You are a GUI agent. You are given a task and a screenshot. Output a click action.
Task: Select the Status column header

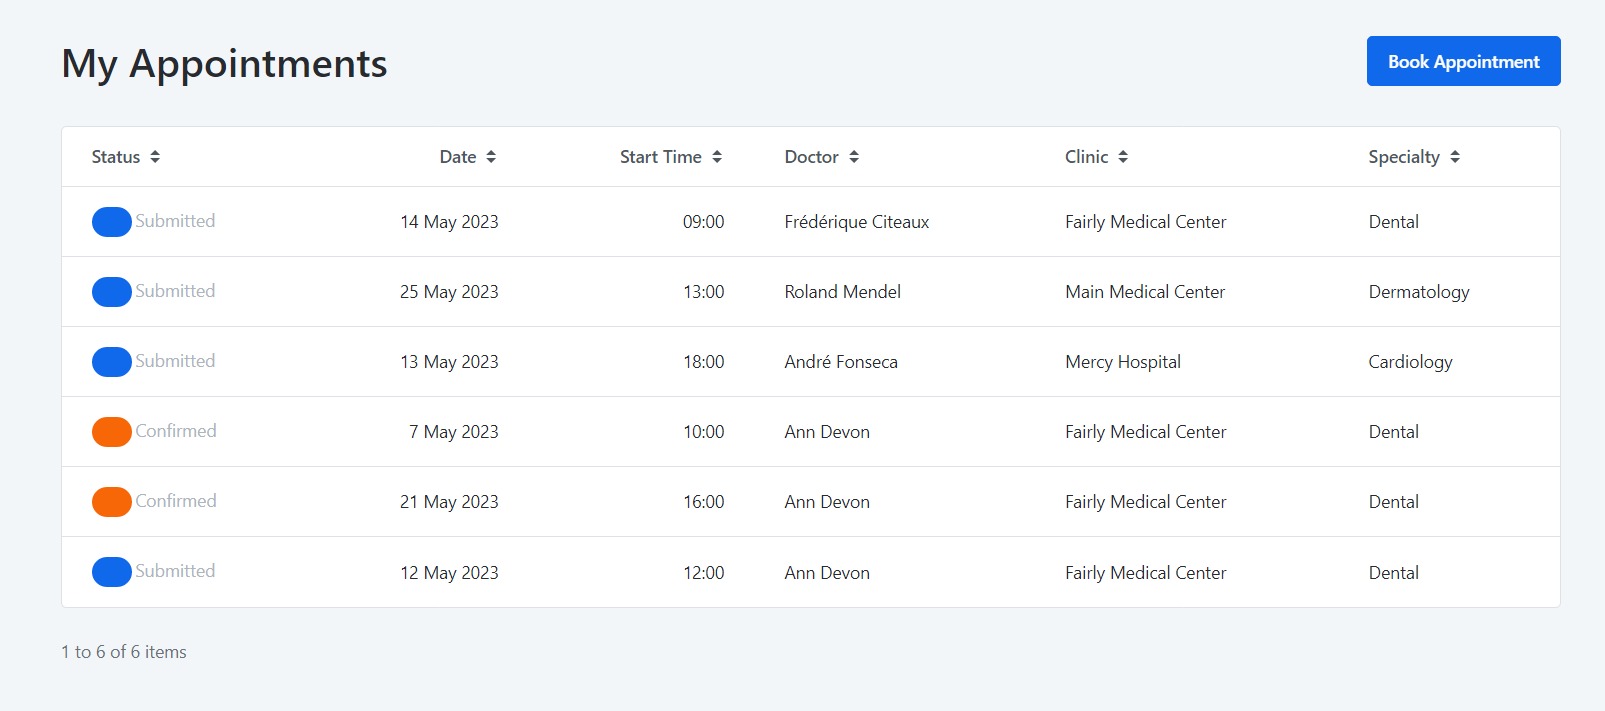click(116, 157)
